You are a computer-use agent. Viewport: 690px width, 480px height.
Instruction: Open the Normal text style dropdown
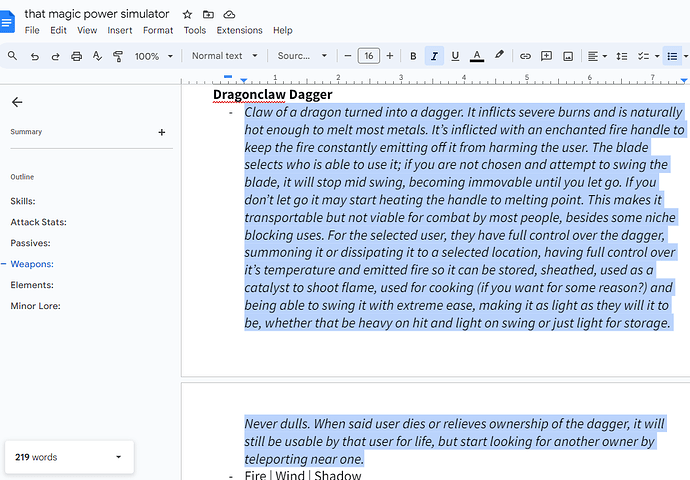coord(224,56)
